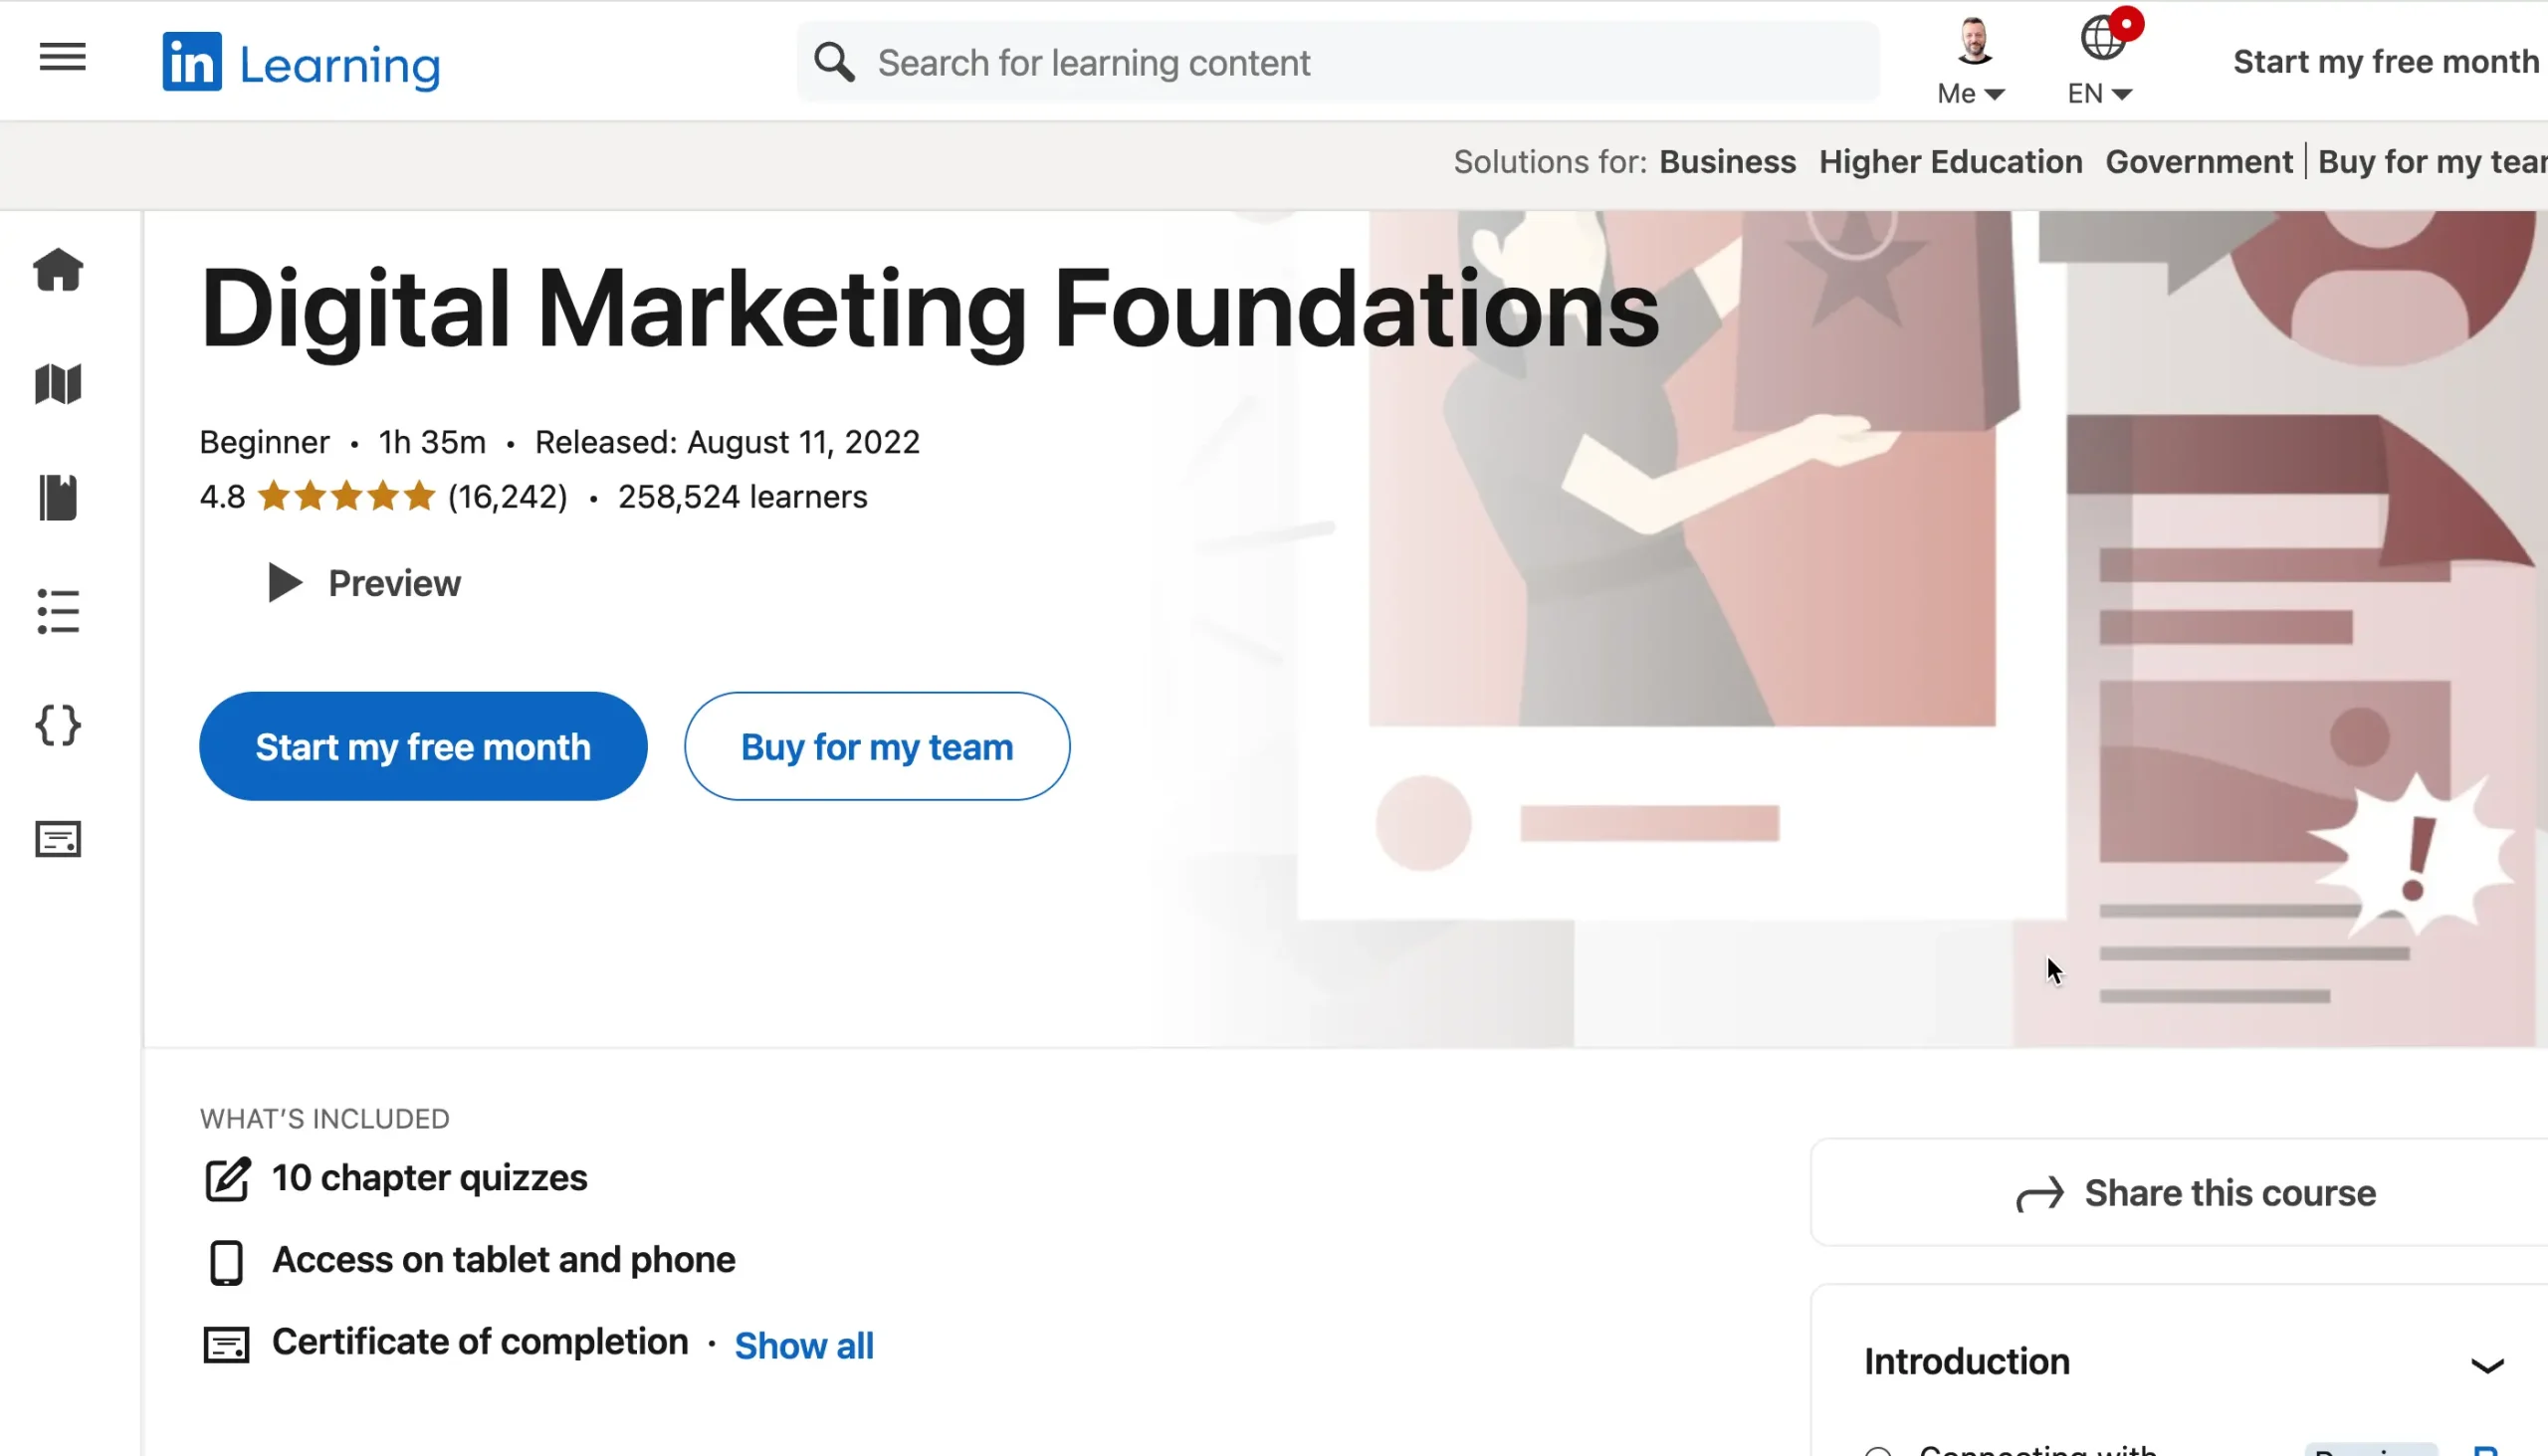The width and height of the screenshot is (2548, 1456).
Task: Open the hamburger menu icon
Action: 62,57
